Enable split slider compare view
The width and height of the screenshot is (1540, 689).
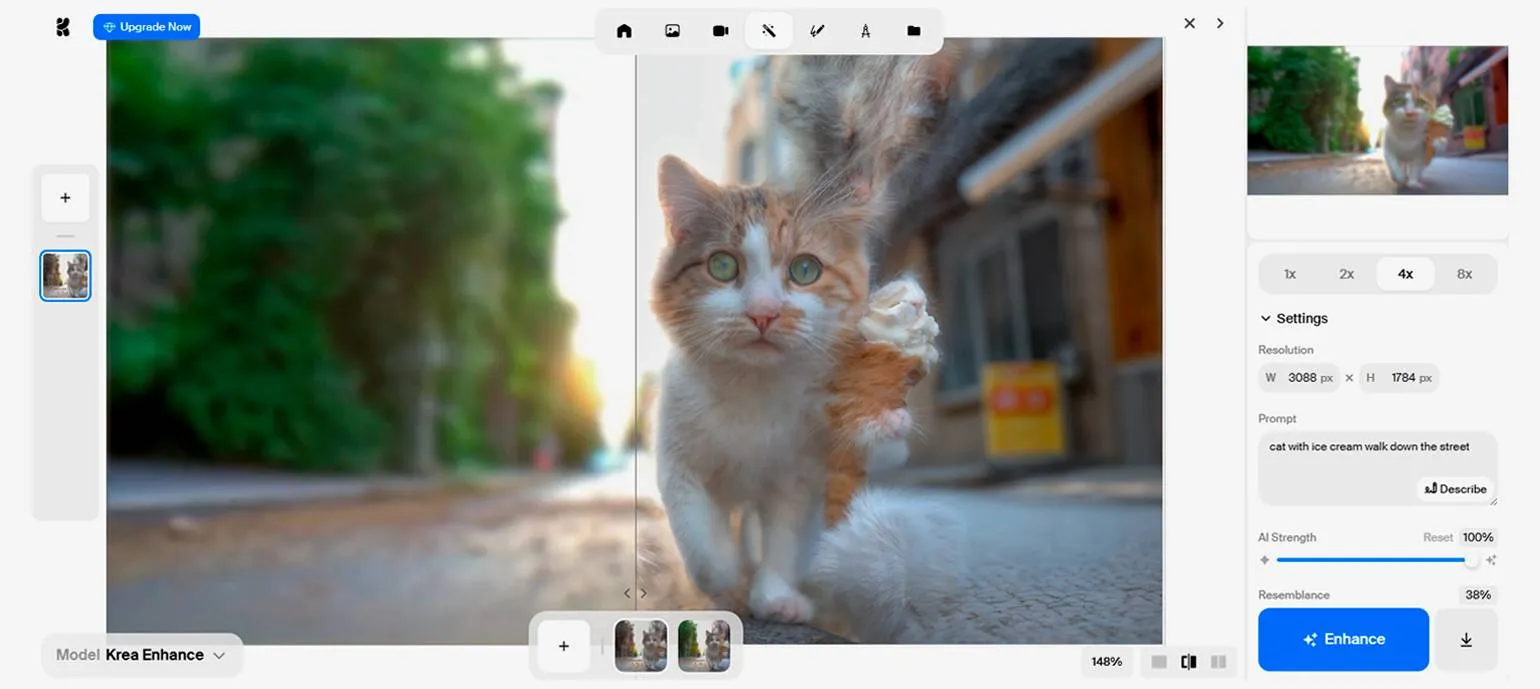point(1188,662)
